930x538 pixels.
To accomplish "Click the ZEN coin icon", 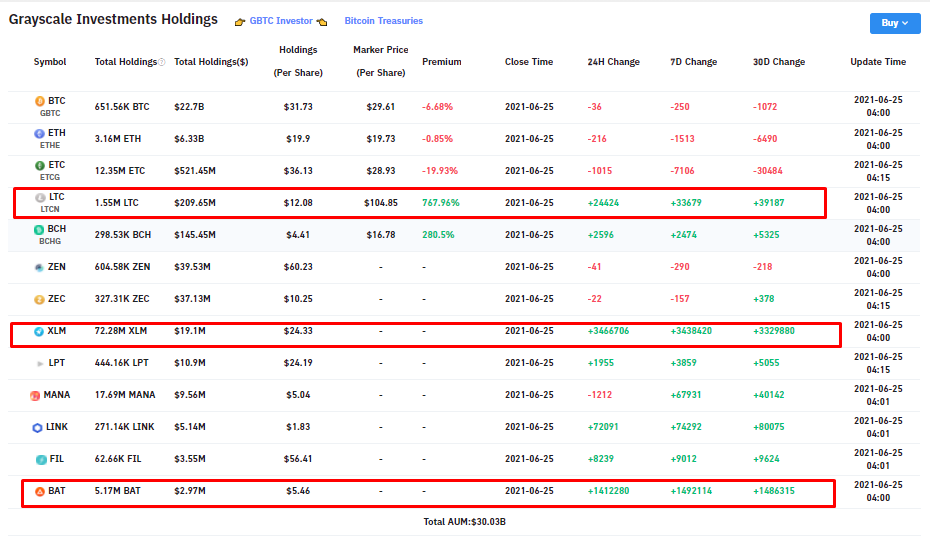I will pos(39,268).
